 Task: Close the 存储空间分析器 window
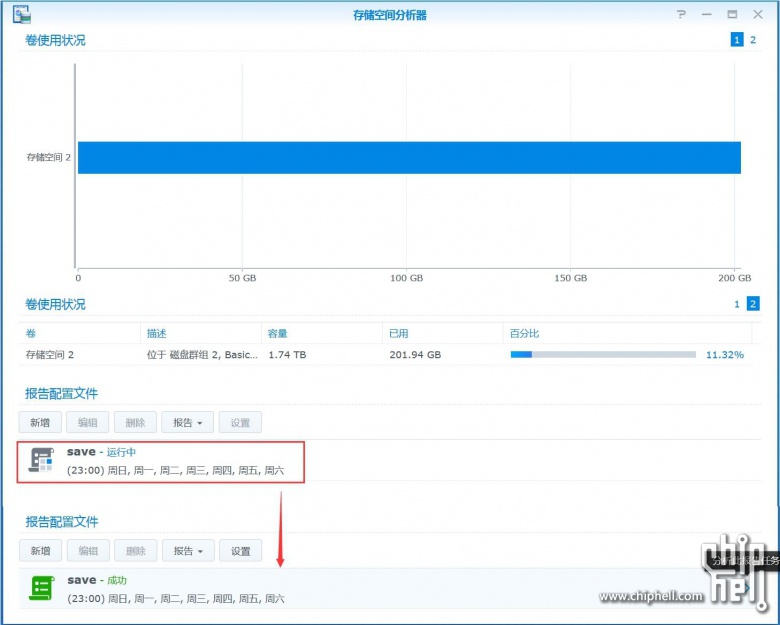point(758,14)
